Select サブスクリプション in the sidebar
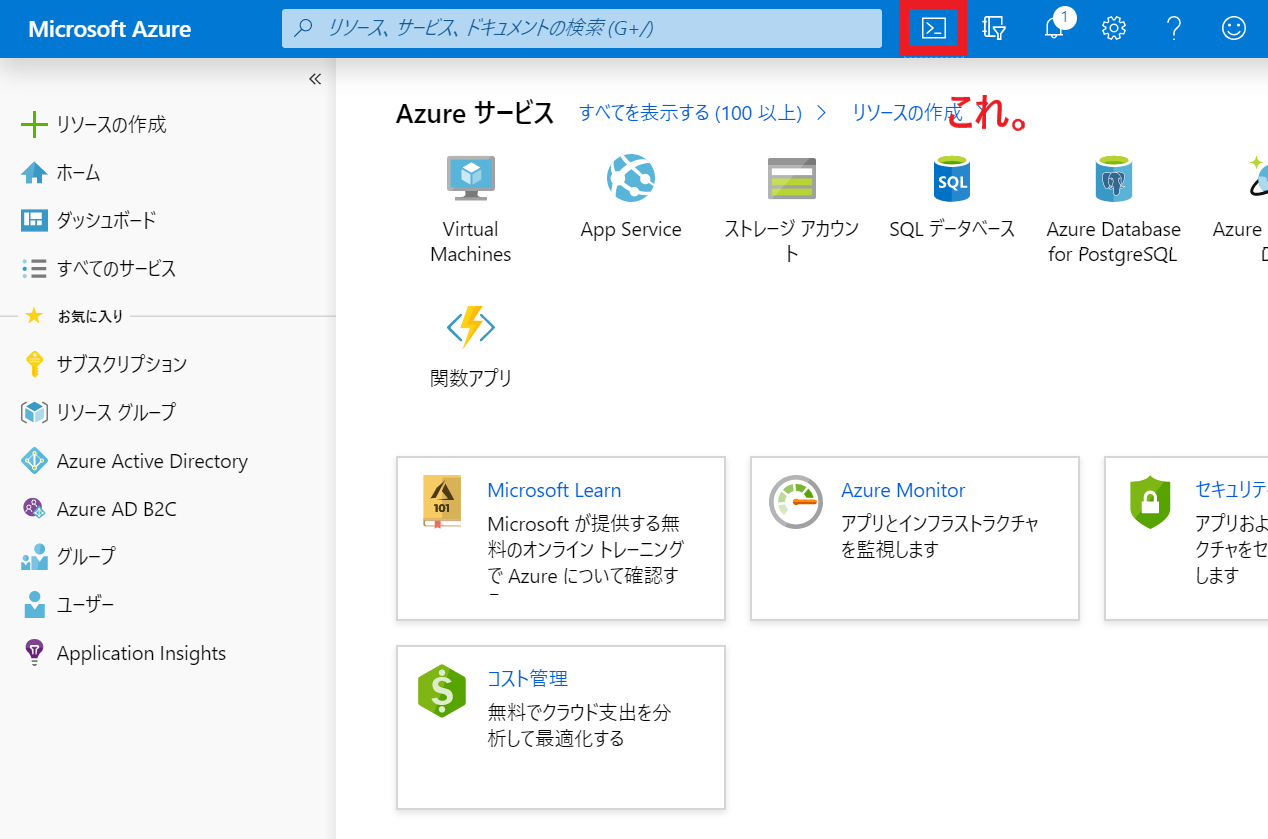 122,364
